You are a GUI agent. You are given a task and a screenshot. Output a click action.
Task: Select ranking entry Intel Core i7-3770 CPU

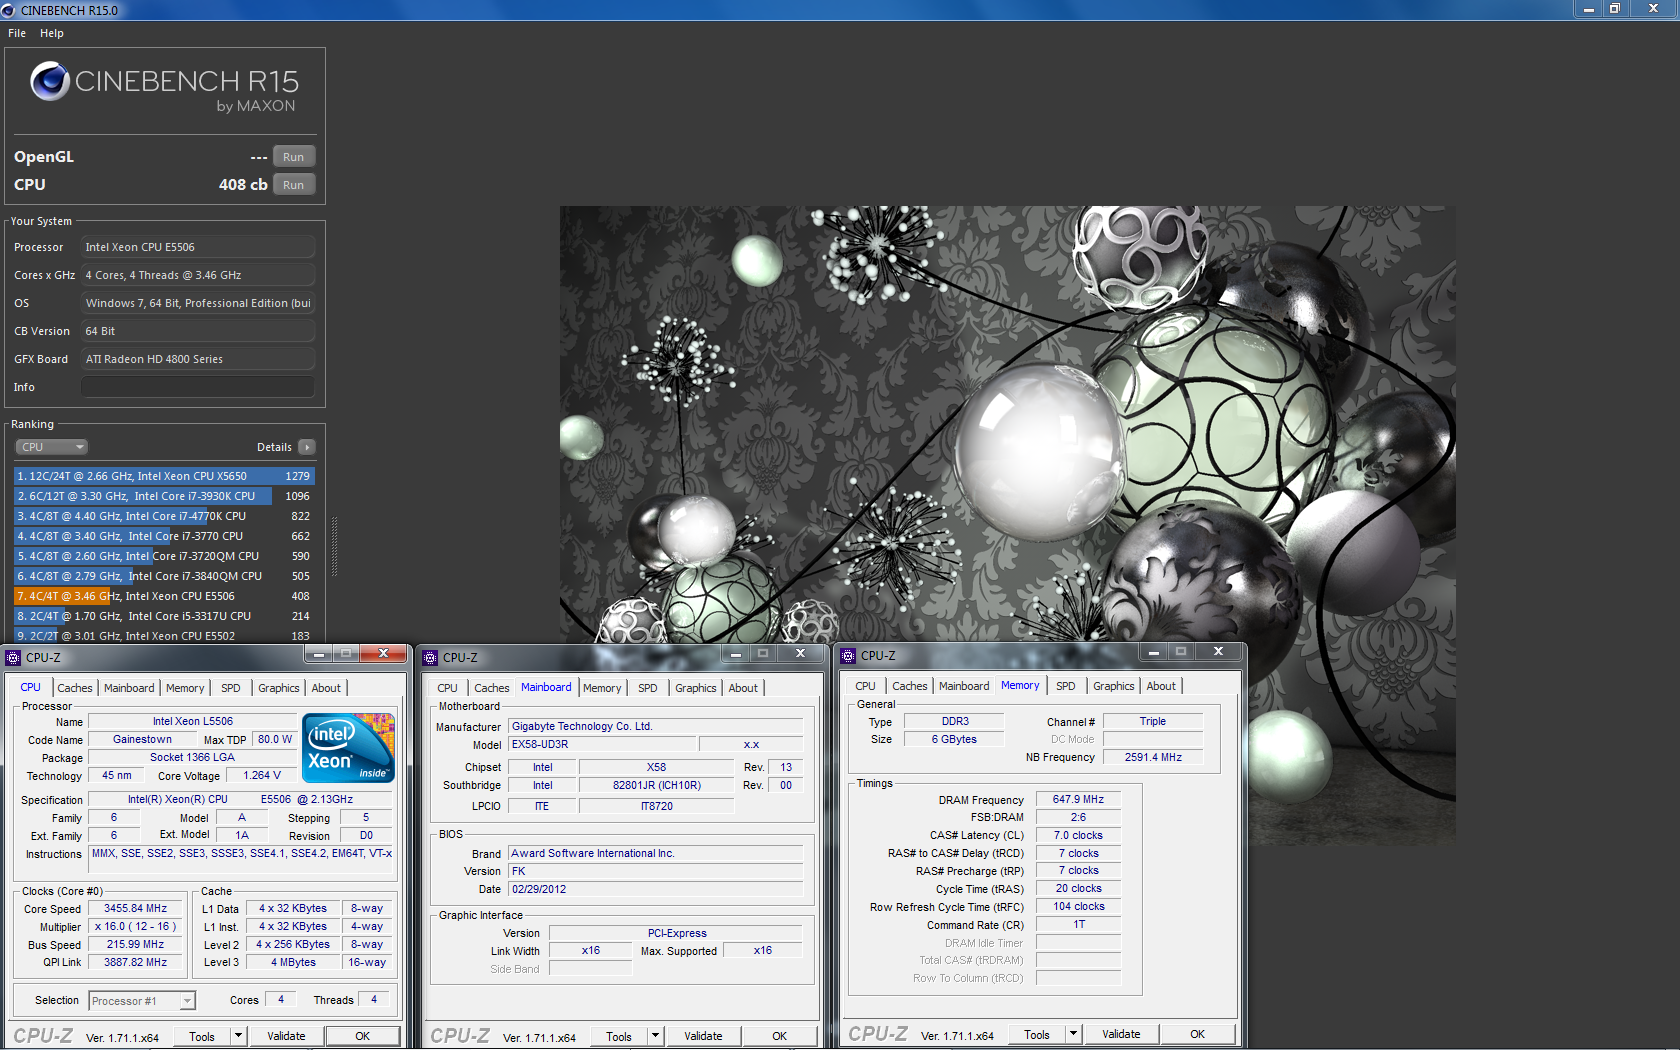click(164, 536)
